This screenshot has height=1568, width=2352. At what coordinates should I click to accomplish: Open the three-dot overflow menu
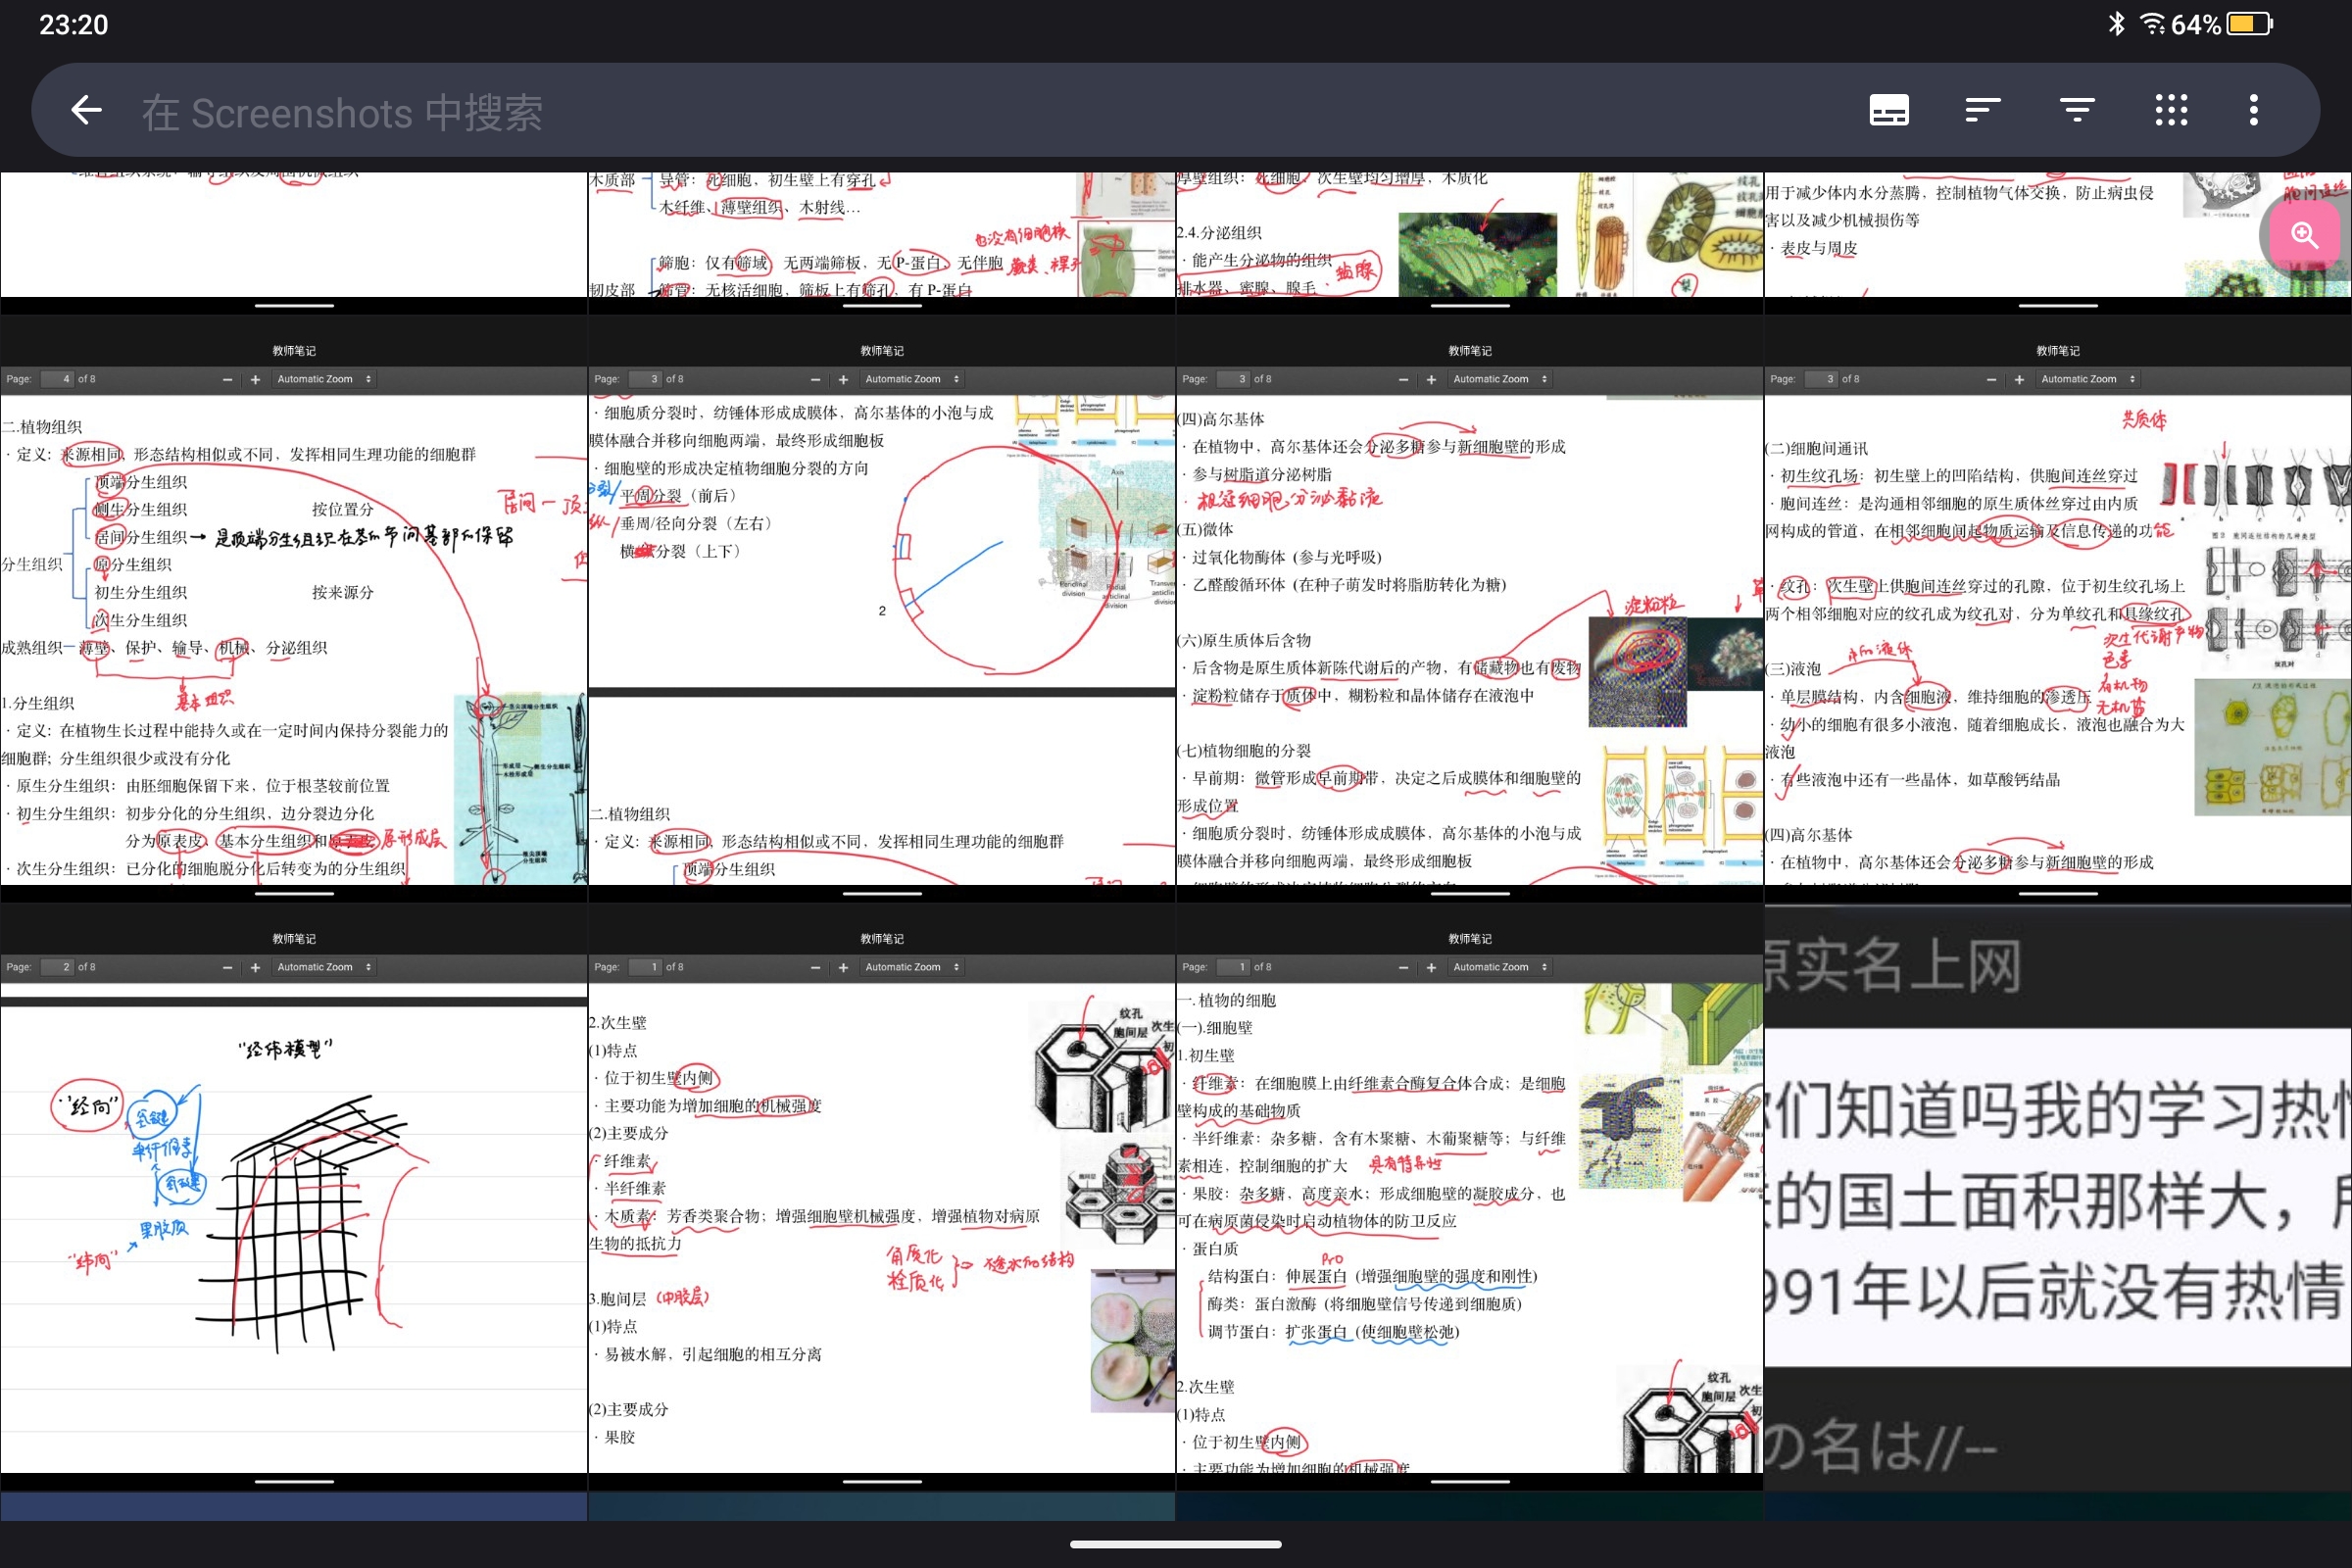pos(2253,110)
